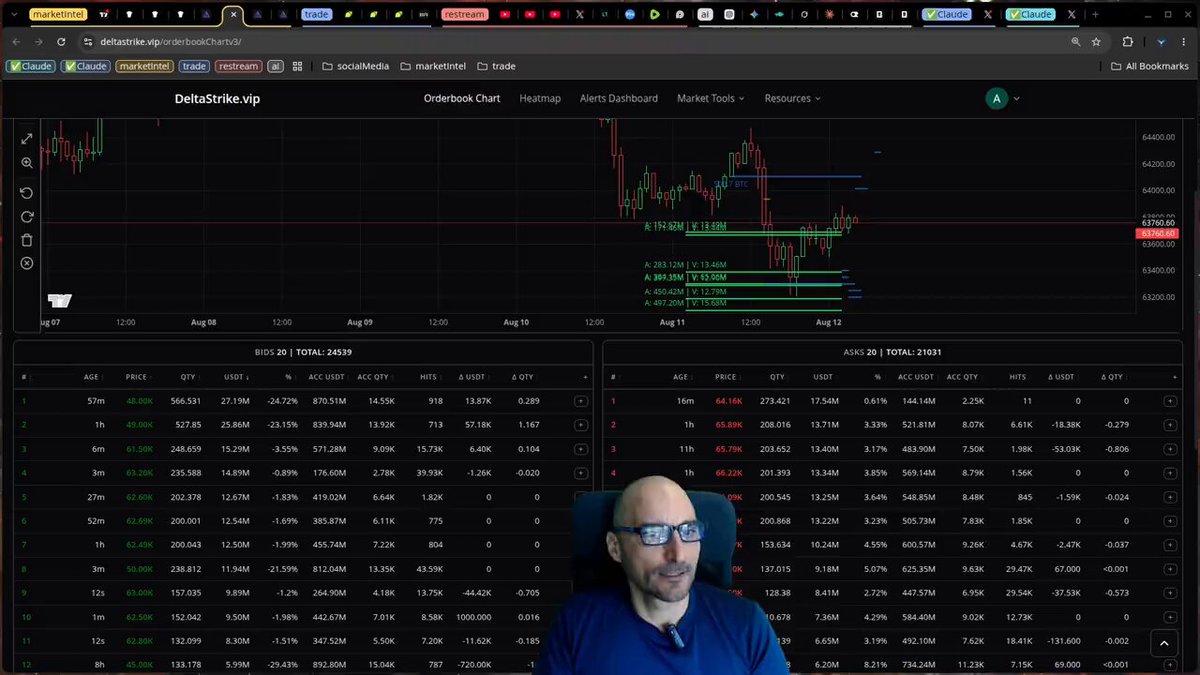This screenshot has width=1200, height=675.
Task: Click the restream chip in bookmarks bar
Action: [238, 66]
